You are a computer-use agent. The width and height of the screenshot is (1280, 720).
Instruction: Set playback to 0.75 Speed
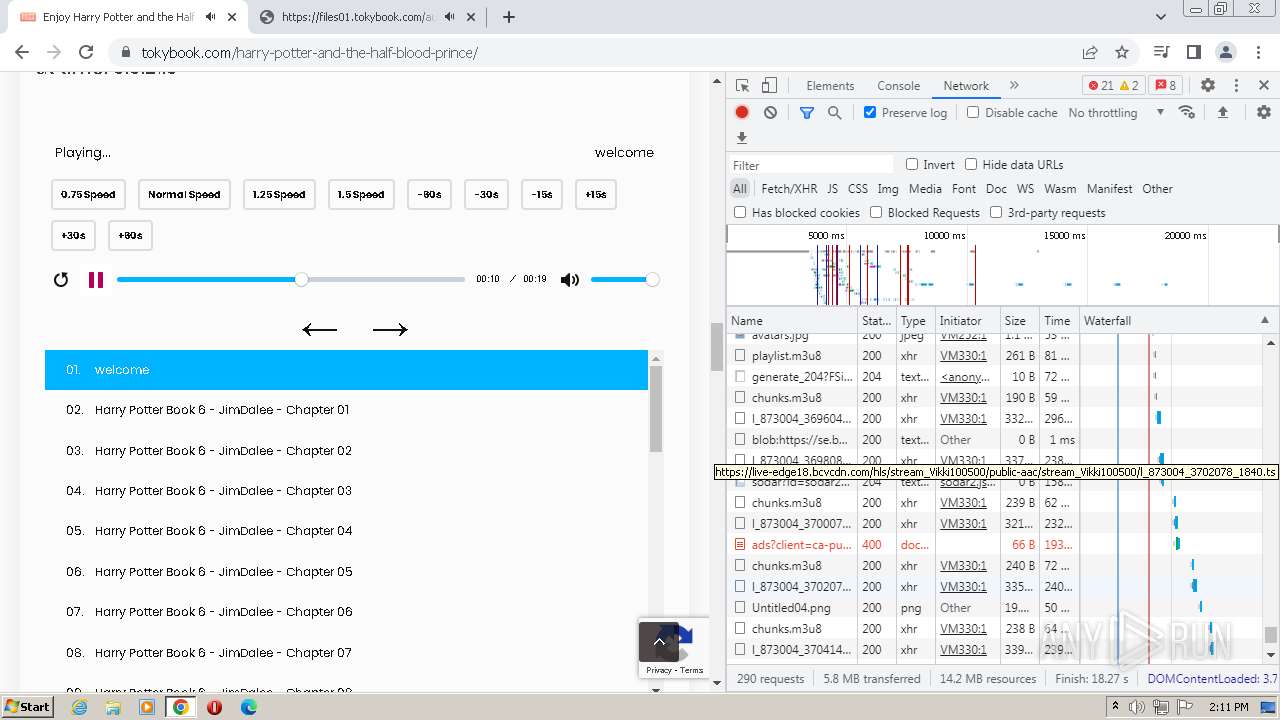click(x=88, y=195)
